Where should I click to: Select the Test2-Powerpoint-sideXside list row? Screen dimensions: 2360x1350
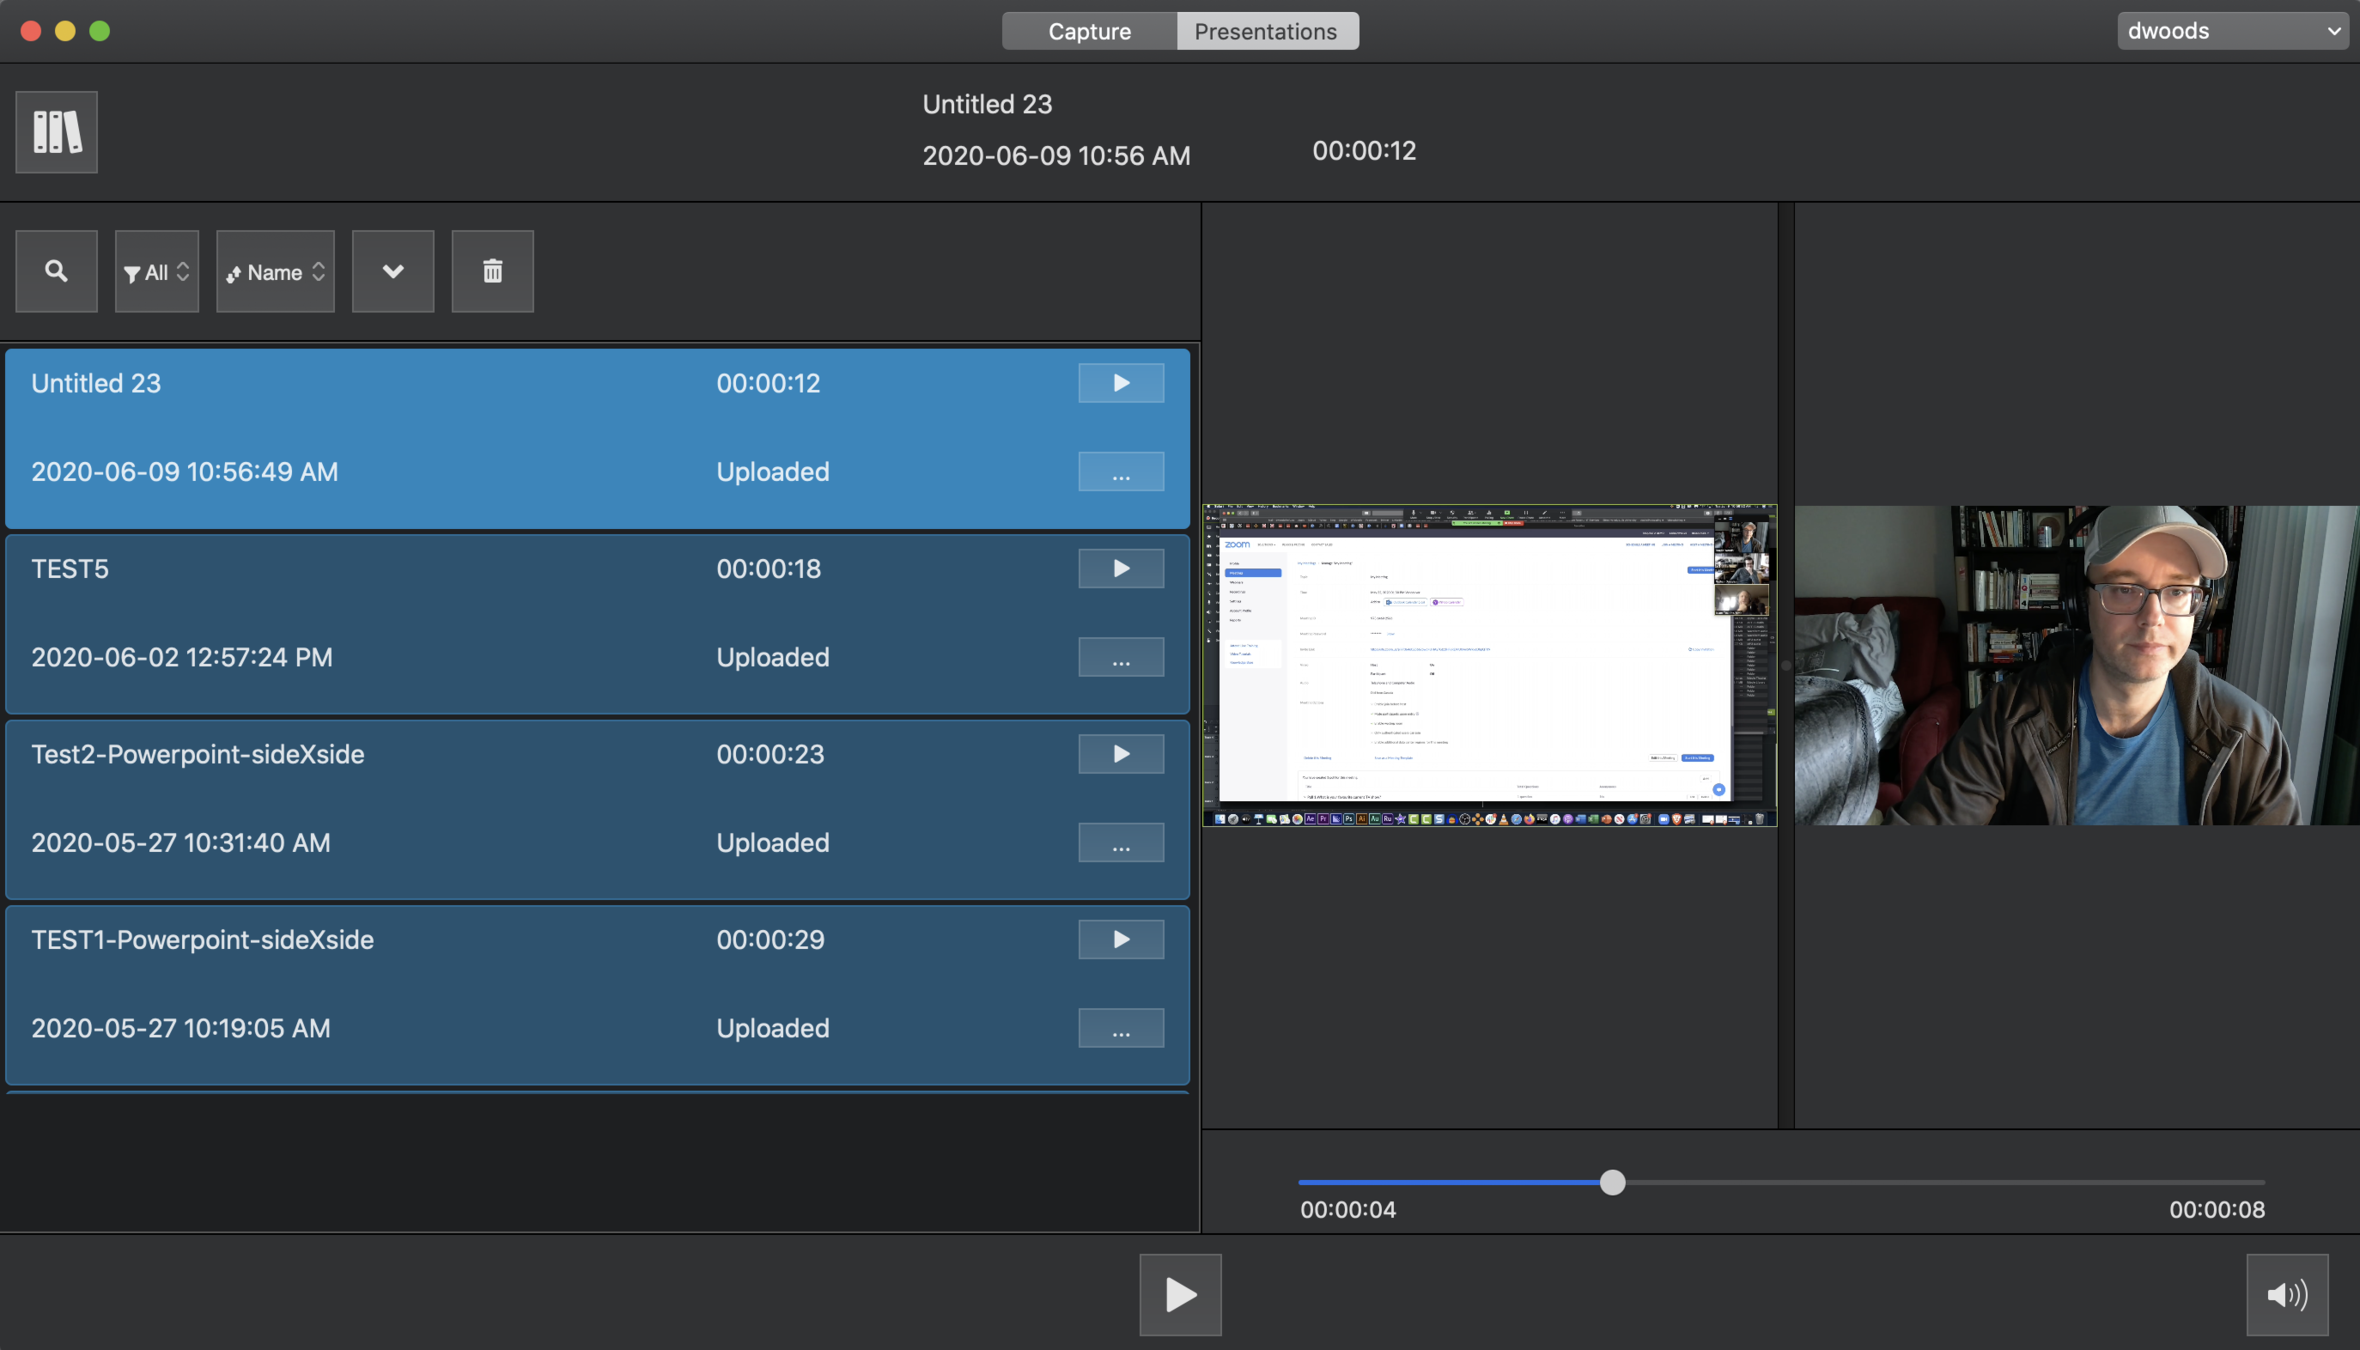coord(500,800)
